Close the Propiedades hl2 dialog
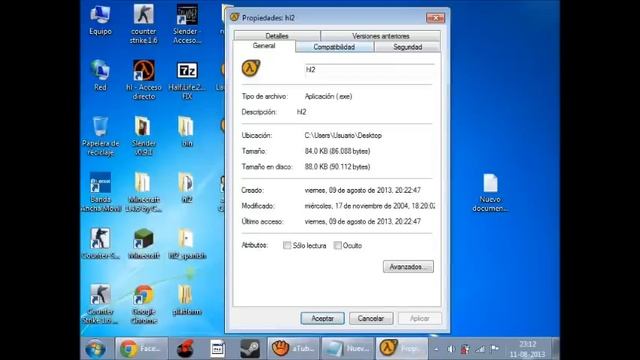 [436, 18]
